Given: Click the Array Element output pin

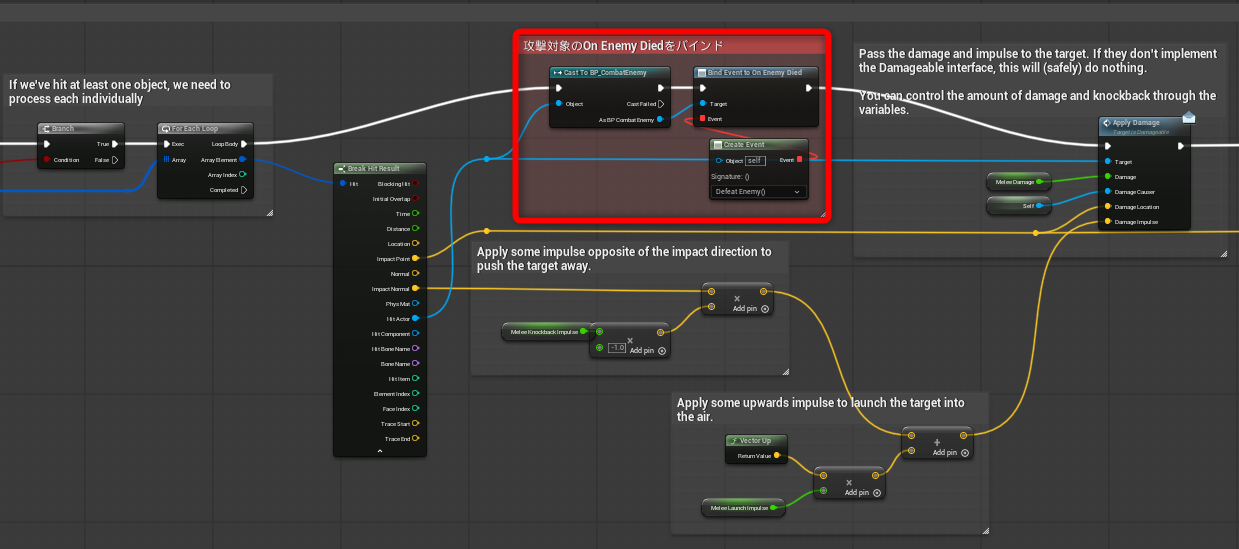Looking at the screenshot, I should pyautogui.click(x=243, y=159).
